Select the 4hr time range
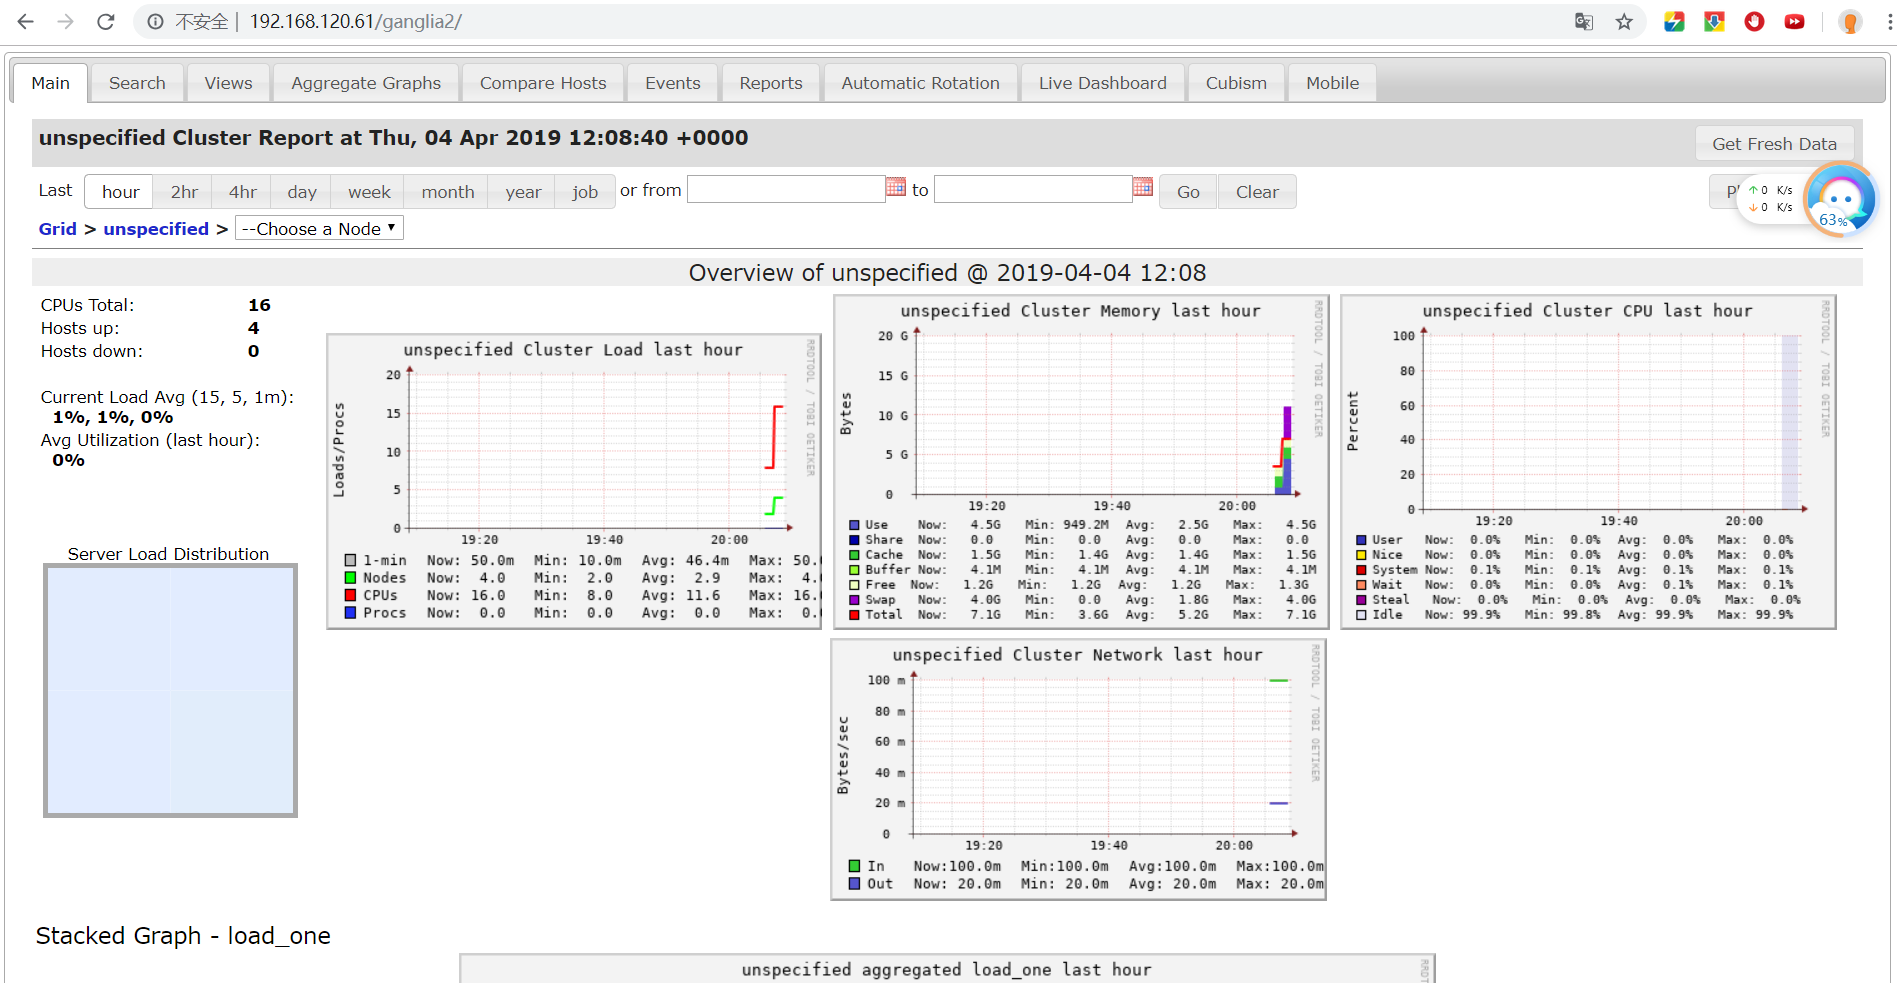Screen dimensions: 1897x983 click(242, 192)
